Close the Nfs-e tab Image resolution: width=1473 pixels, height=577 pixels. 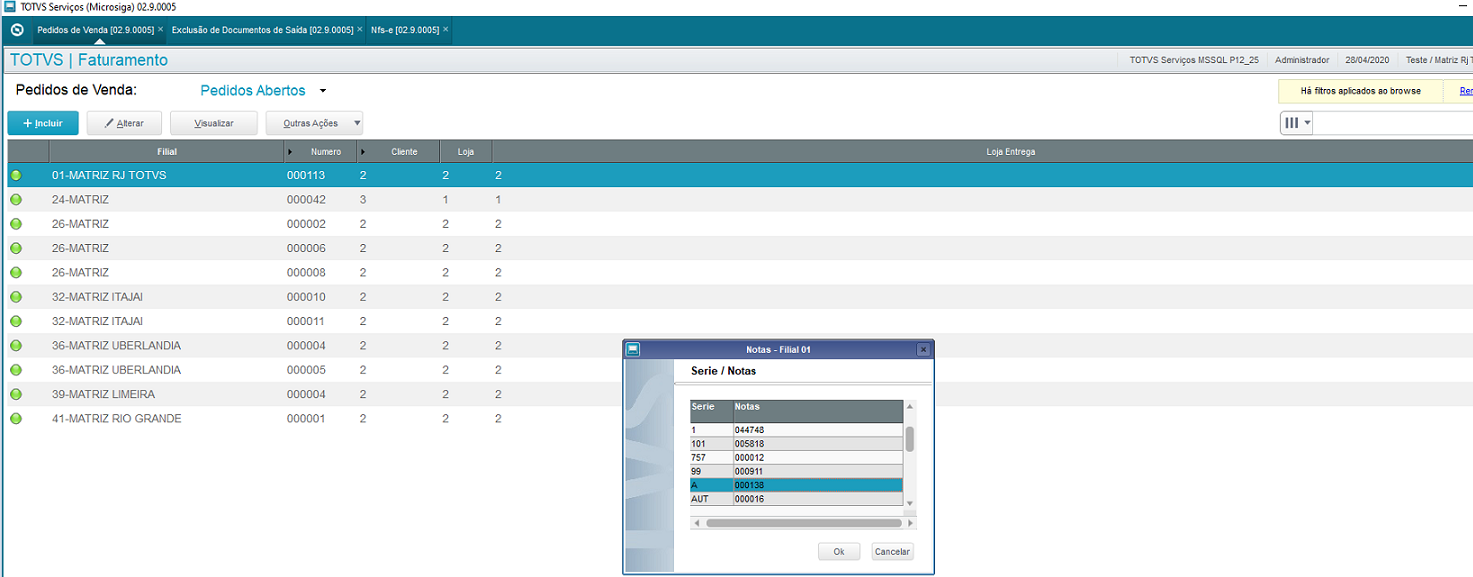[x=446, y=30]
